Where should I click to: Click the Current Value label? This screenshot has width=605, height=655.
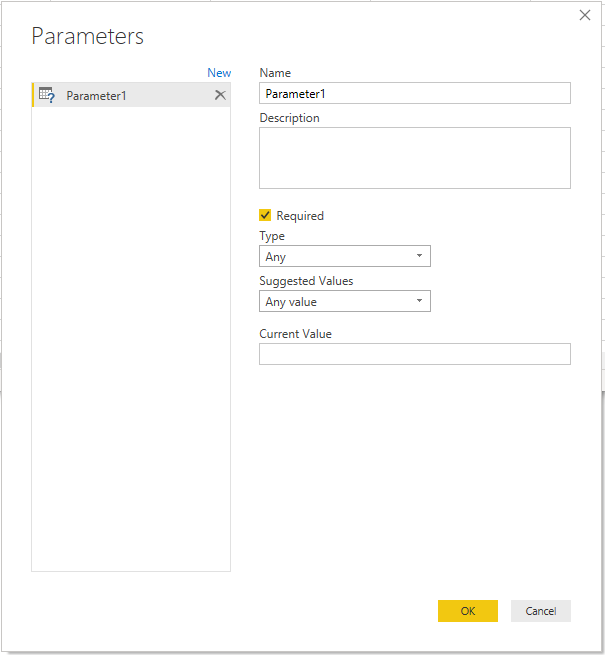tap(295, 334)
